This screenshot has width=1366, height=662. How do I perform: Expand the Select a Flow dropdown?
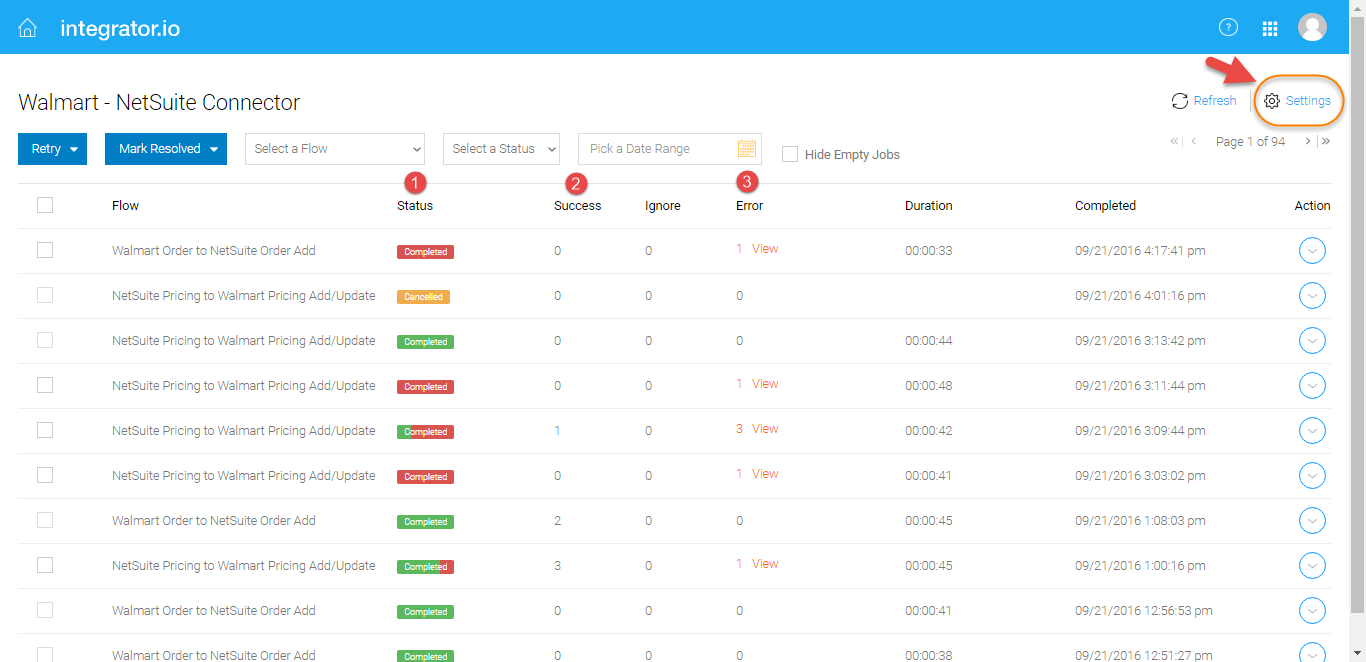(x=335, y=149)
